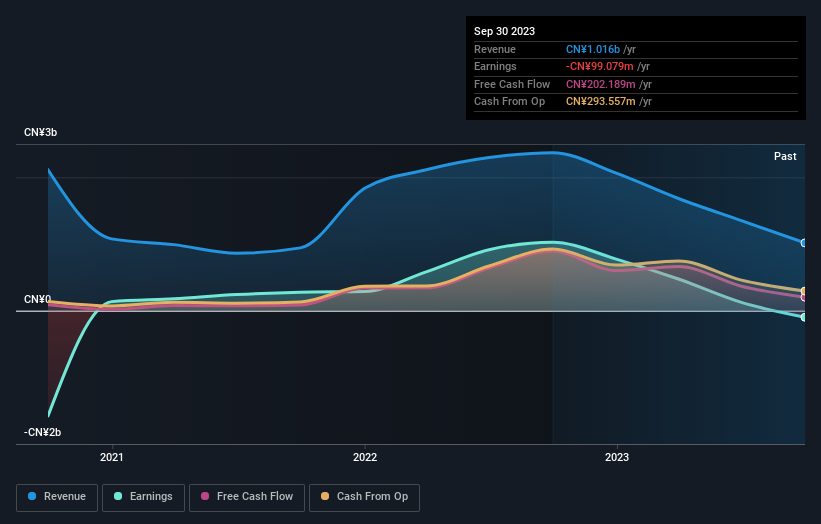Click the blue Revenue legend dot
The image size is (821, 524).
(32, 496)
